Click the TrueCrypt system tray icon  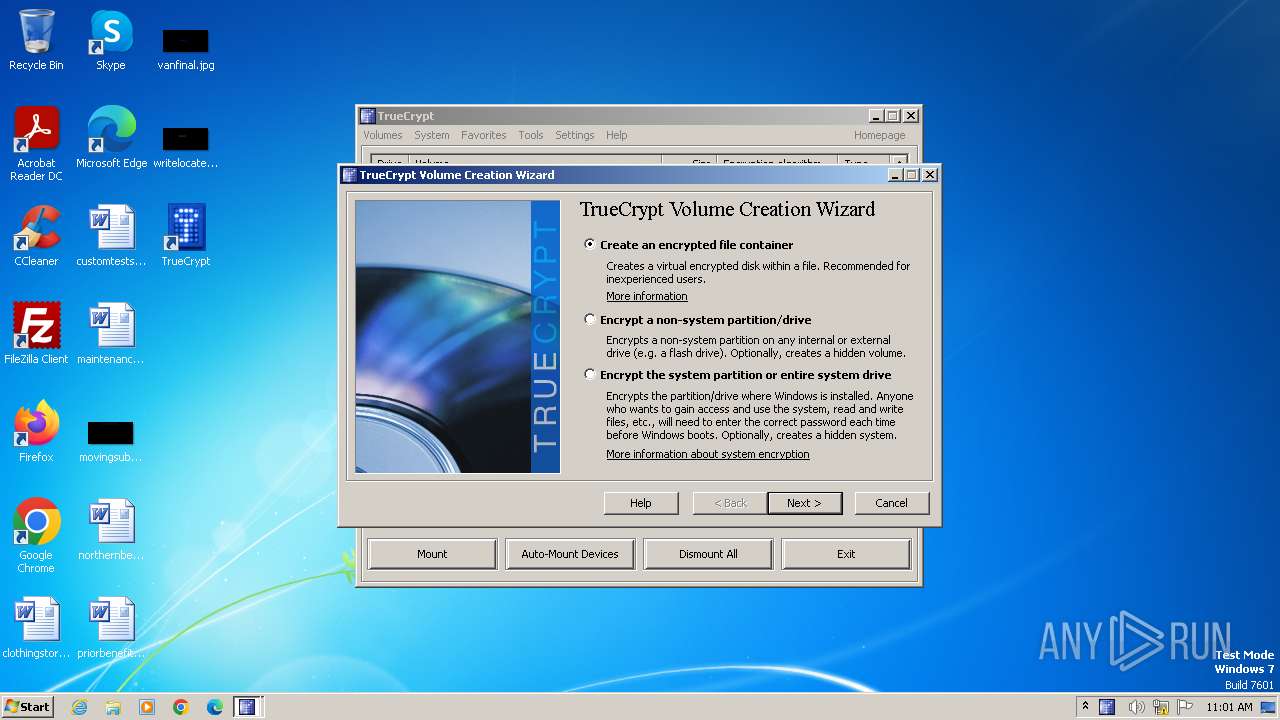pyautogui.click(x=1107, y=707)
